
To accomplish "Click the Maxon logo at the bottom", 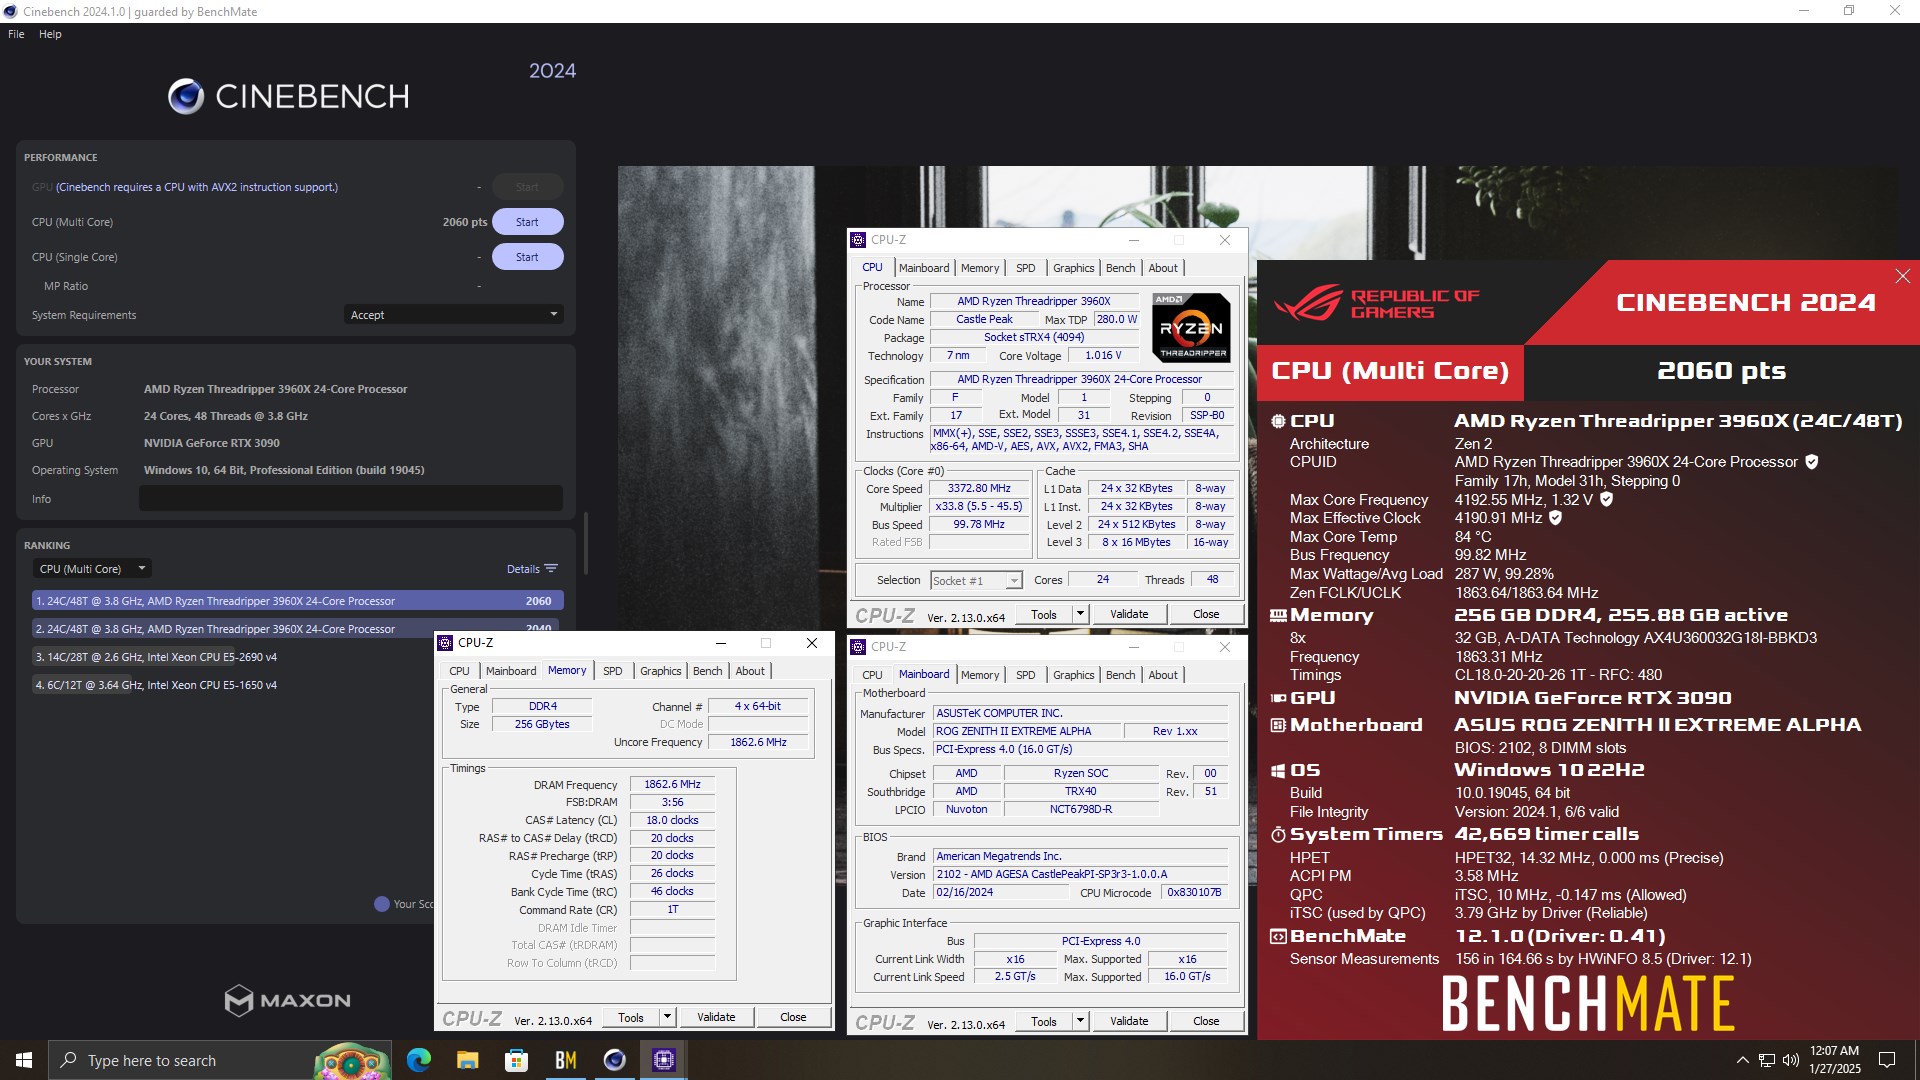I will [288, 1000].
